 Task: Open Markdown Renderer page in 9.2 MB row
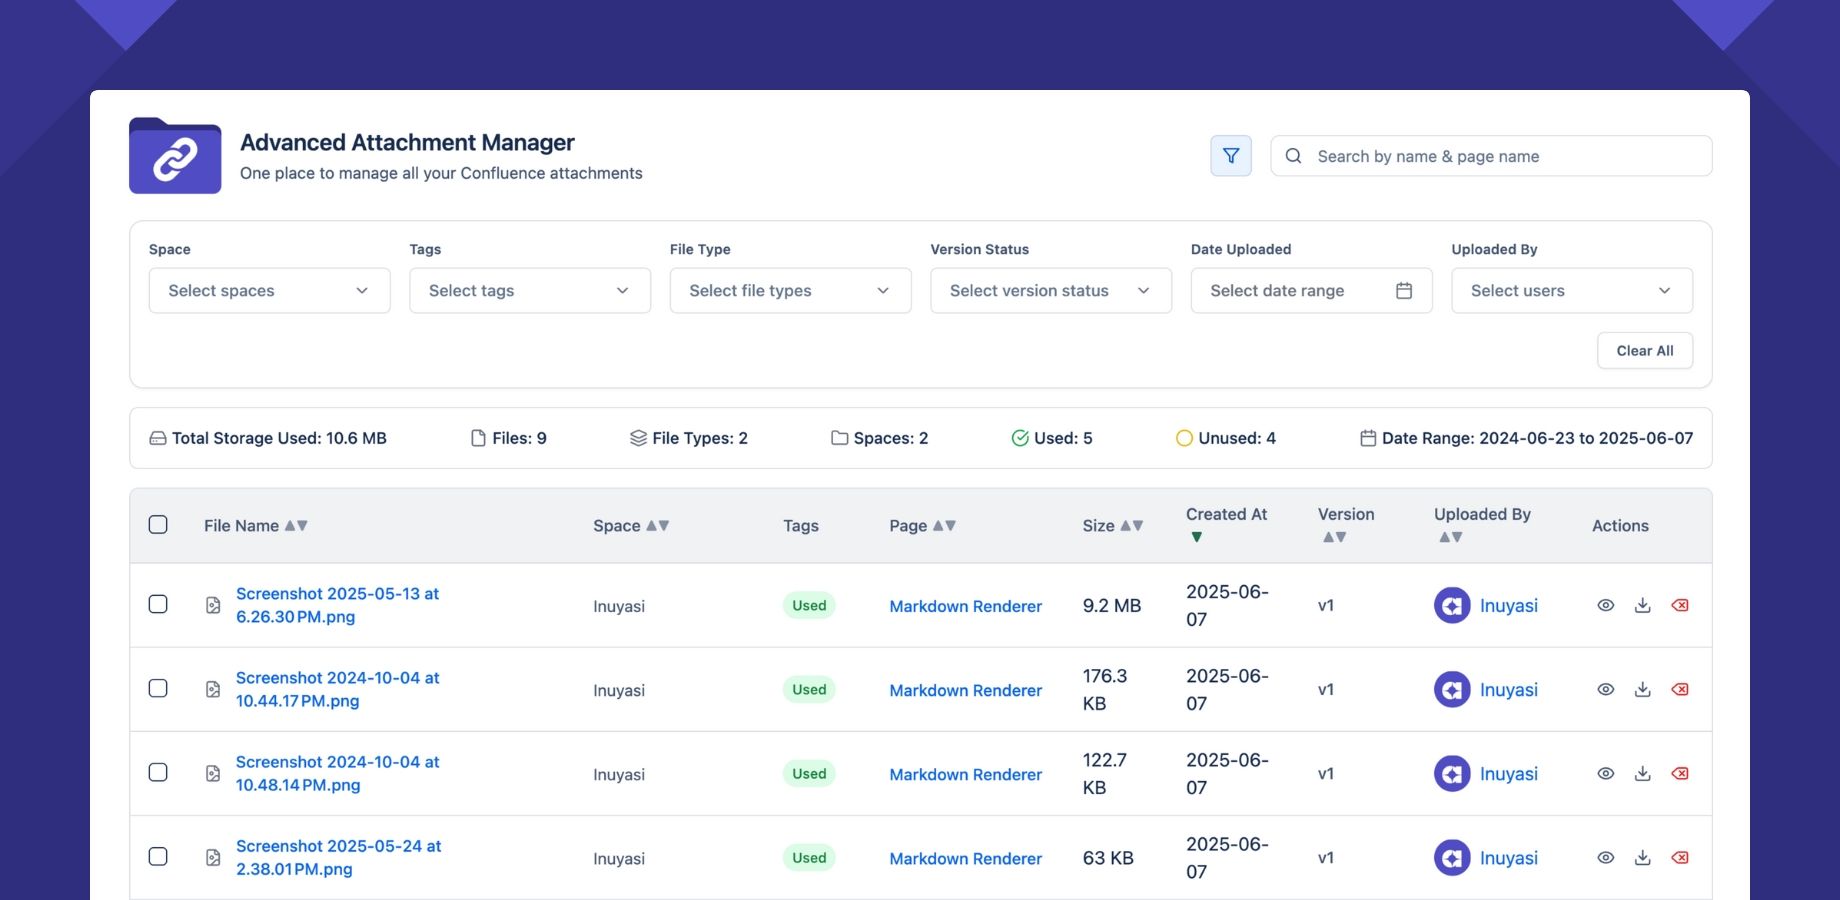click(966, 606)
